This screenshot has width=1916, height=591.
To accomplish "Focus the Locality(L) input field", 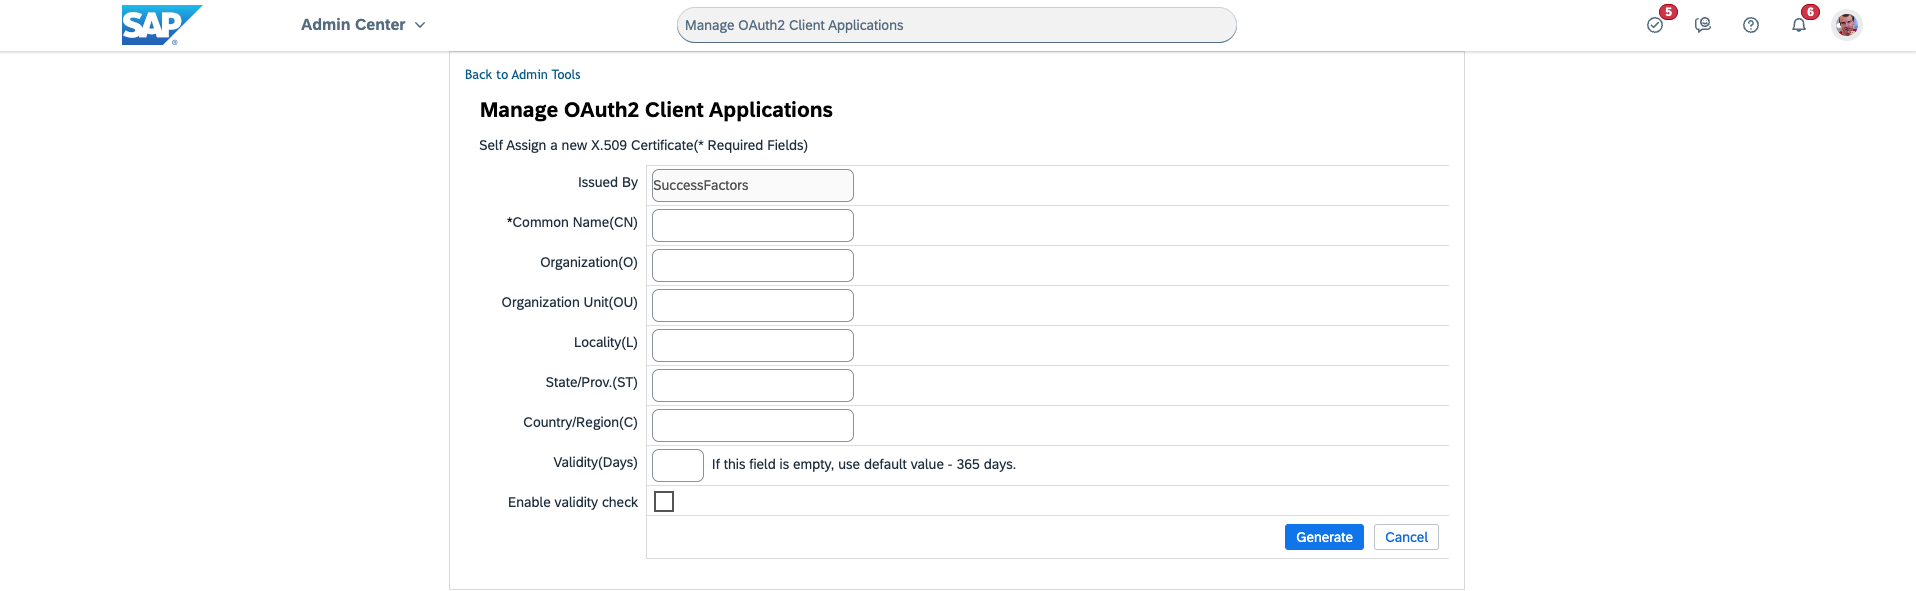I will 752,345.
